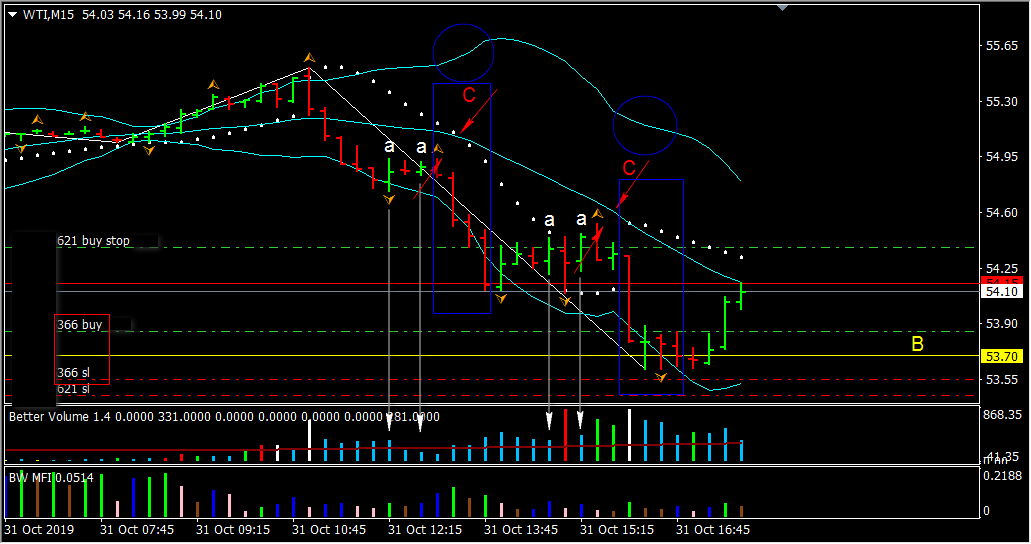
Task: Click the tall red Better Volume bar
Action: [x=565, y=435]
